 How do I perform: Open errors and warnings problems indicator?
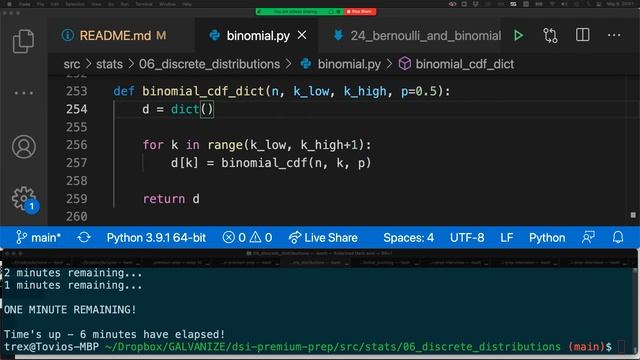pos(247,238)
